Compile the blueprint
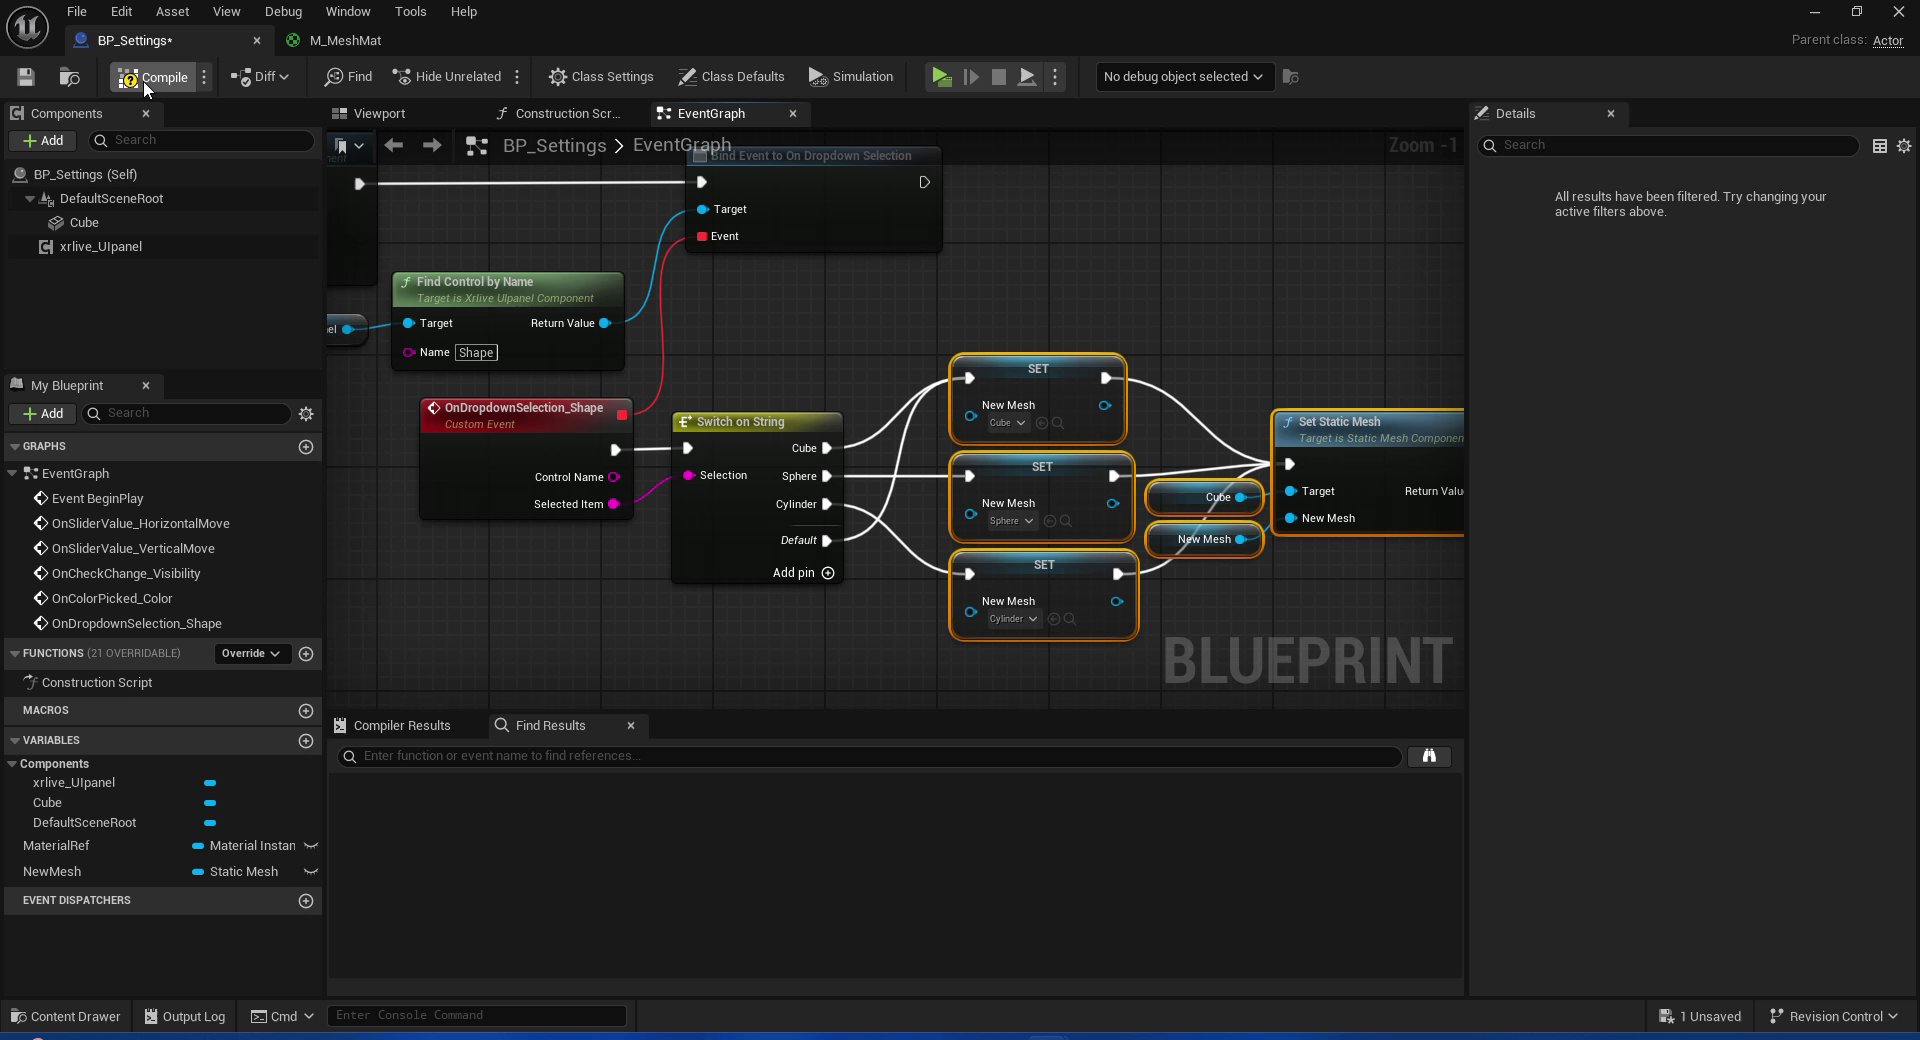Viewport: 1920px width, 1040px height. point(152,77)
